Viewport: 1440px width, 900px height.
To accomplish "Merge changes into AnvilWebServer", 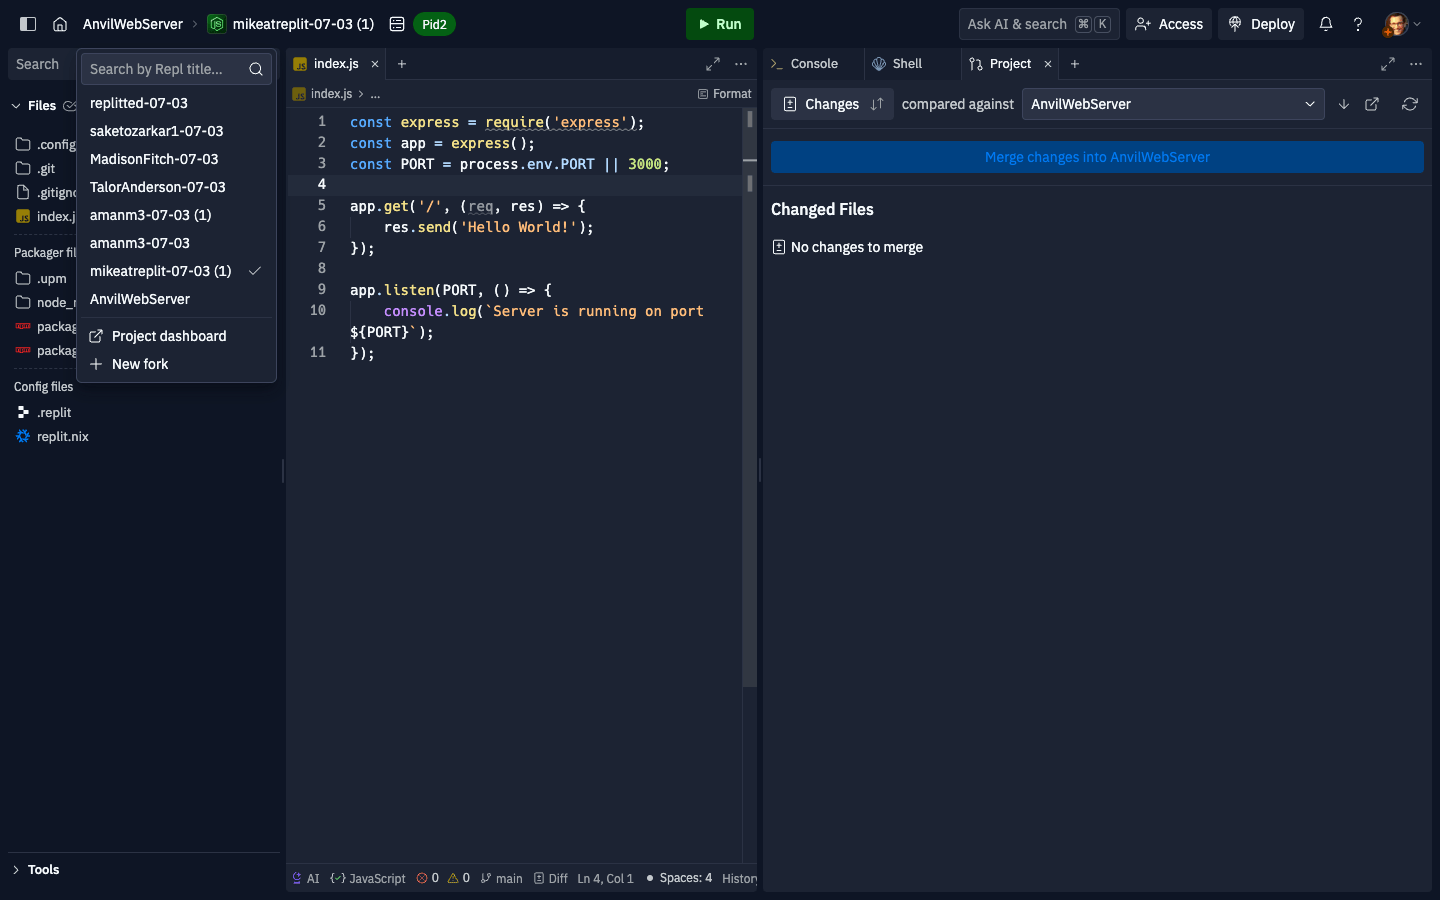I will click(x=1097, y=157).
